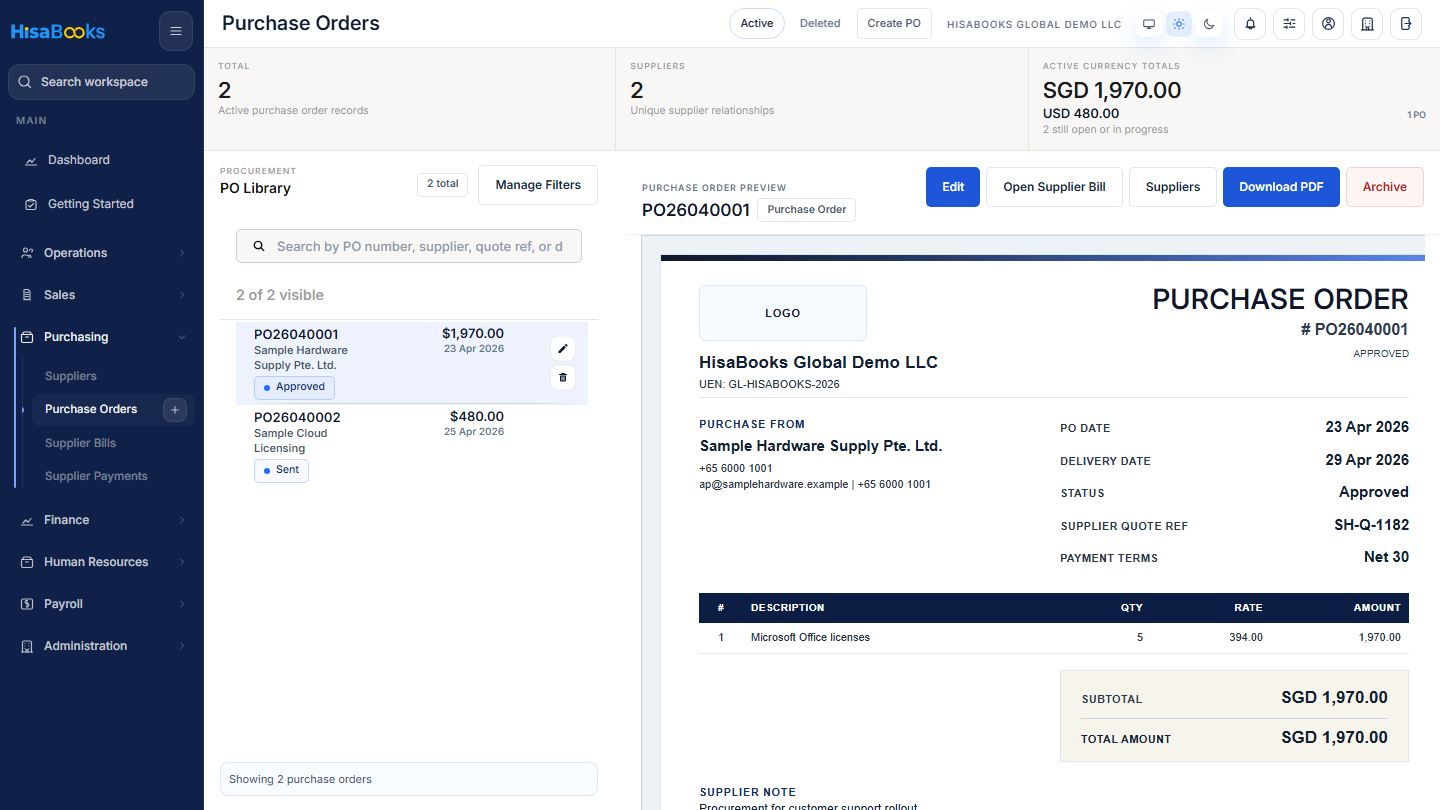Click Dashboard icon in sidebar
This screenshot has height=810, width=1440.
31,160
